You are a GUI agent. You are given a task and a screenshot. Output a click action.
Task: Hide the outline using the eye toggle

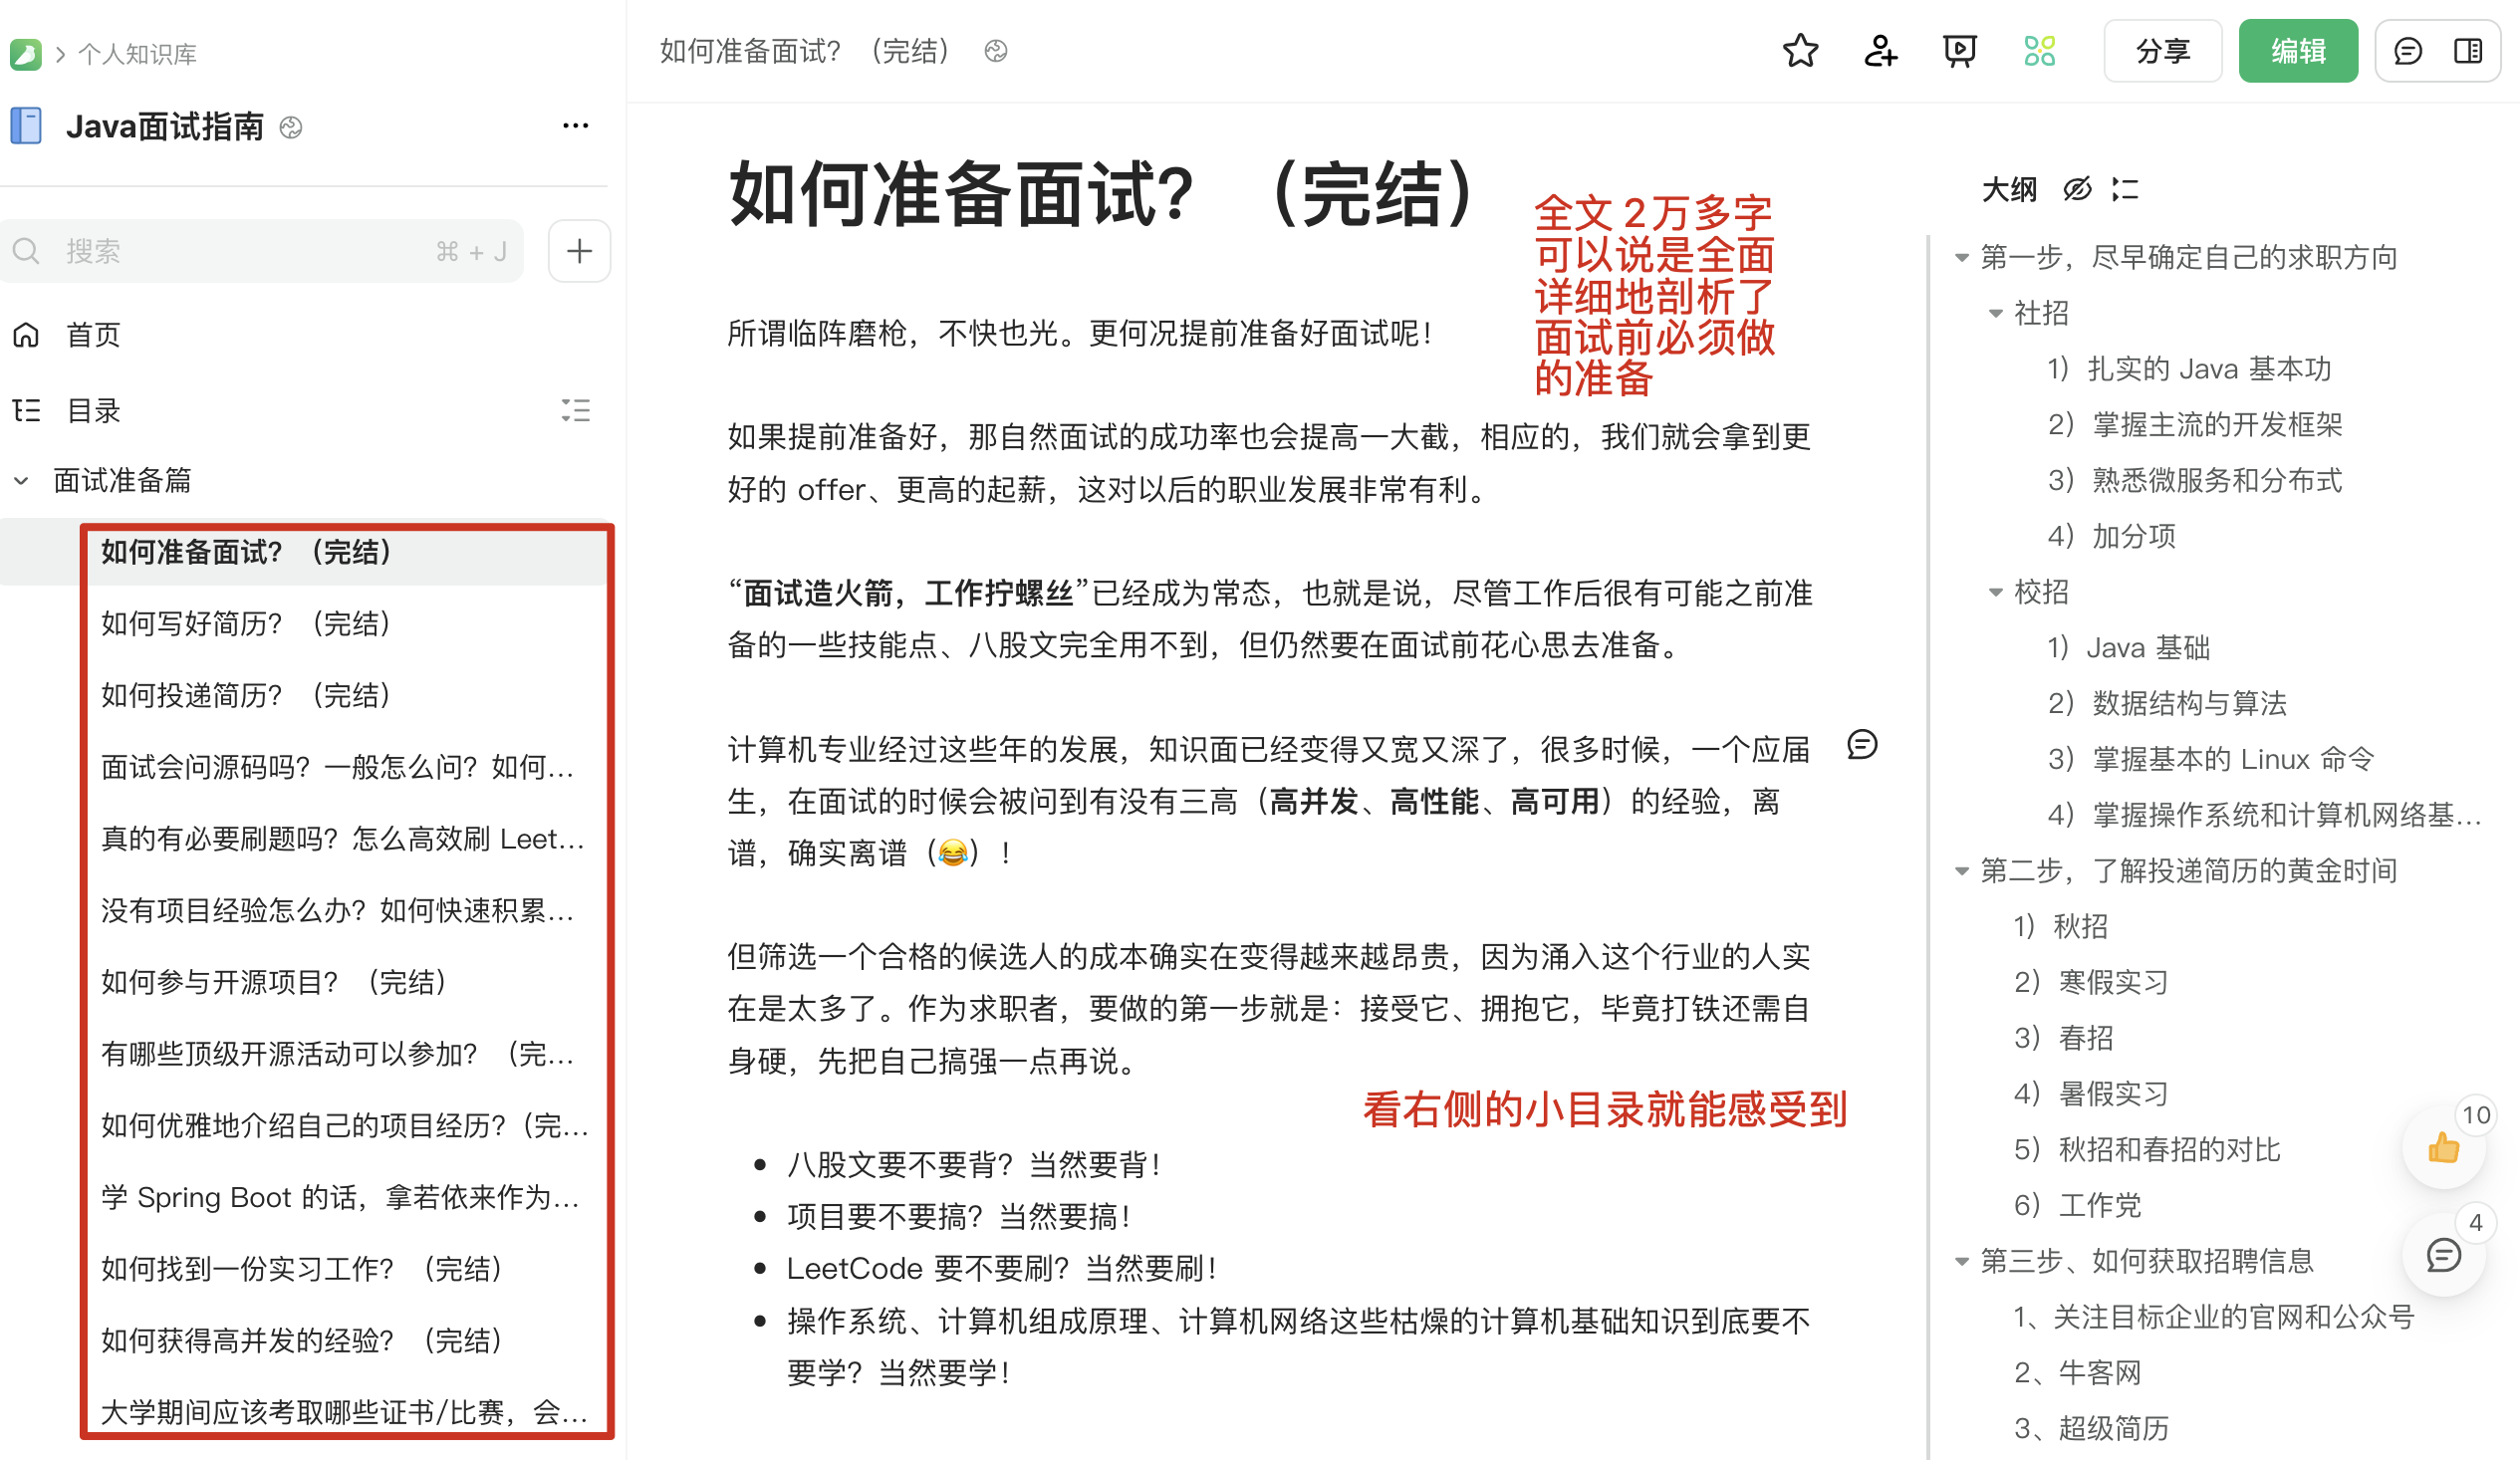(x=2078, y=190)
